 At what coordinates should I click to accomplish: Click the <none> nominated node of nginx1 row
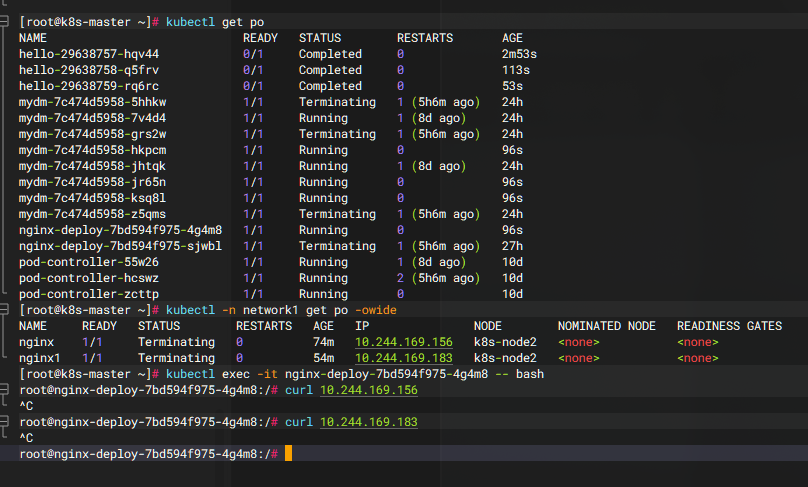579,358
